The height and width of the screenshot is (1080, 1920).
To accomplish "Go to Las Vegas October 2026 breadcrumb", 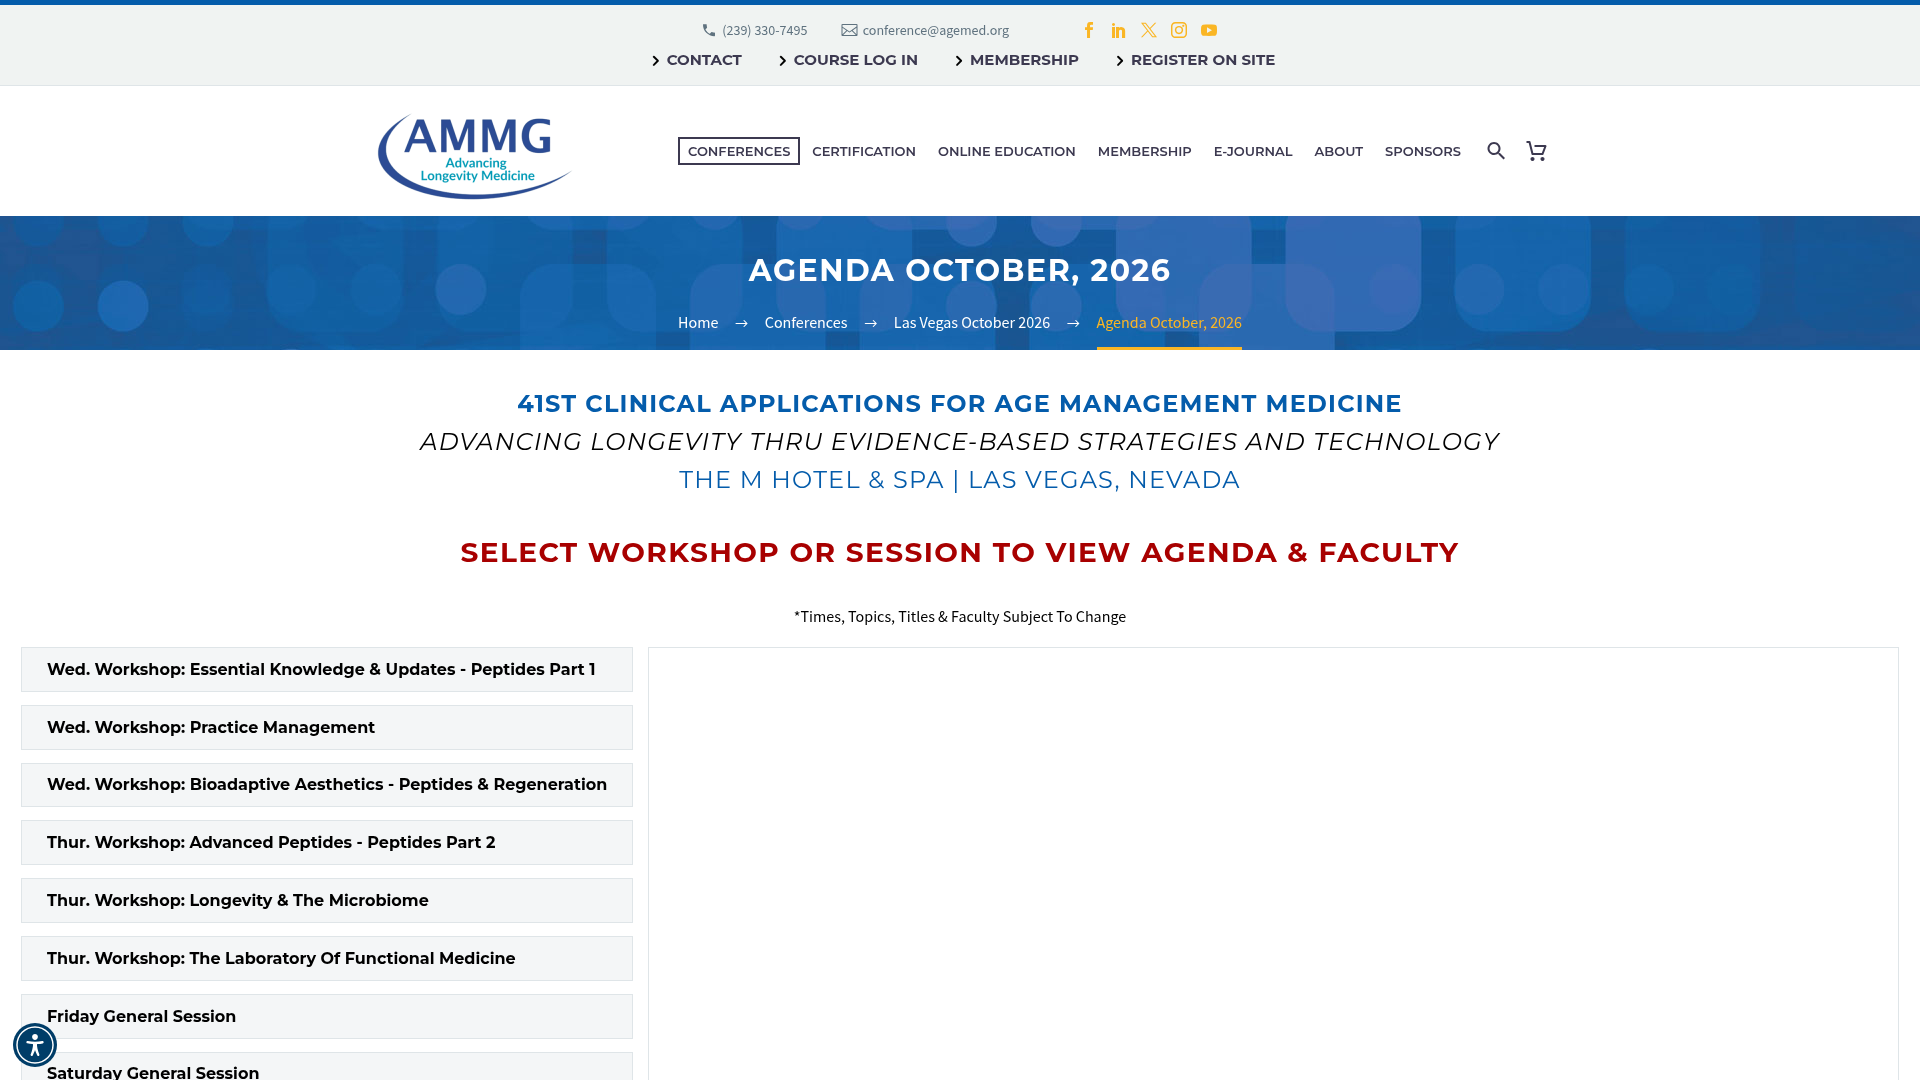I will click(972, 322).
